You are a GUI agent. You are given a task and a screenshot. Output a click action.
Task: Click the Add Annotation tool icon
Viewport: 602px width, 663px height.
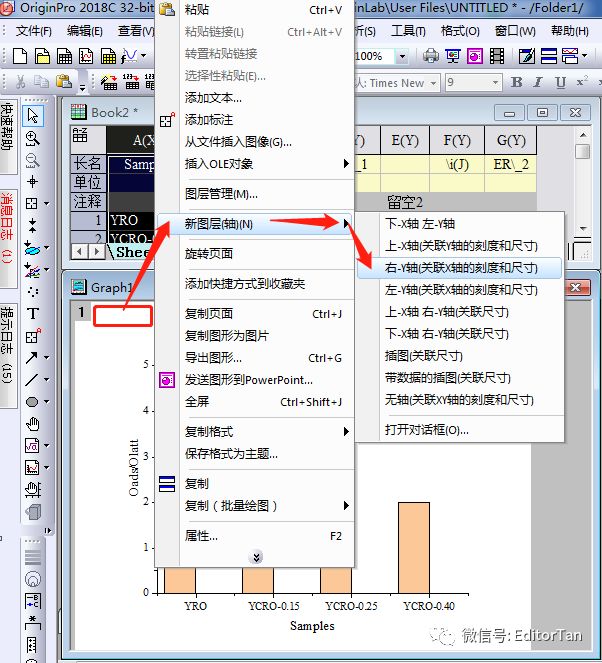pos(33,336)
